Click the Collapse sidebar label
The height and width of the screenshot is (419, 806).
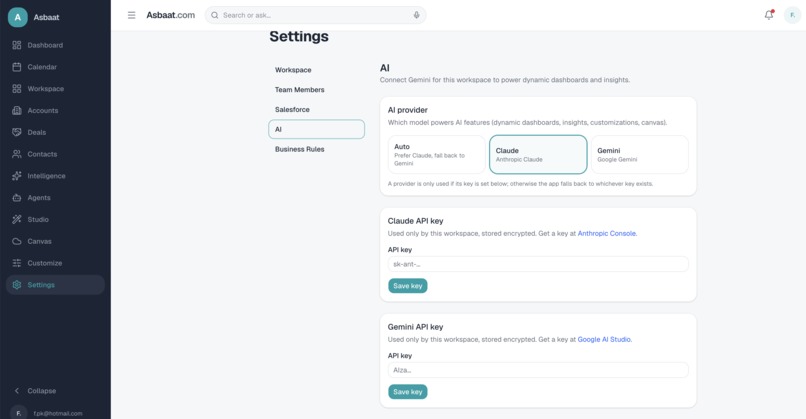coord(42,391)
